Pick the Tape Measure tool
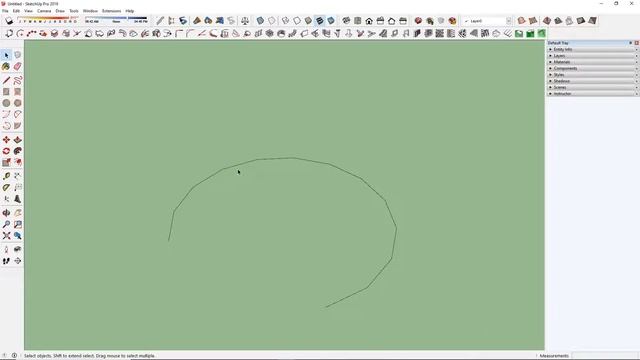Image resolution: width=640 pixels, height=360 pixels. [6, 176]
